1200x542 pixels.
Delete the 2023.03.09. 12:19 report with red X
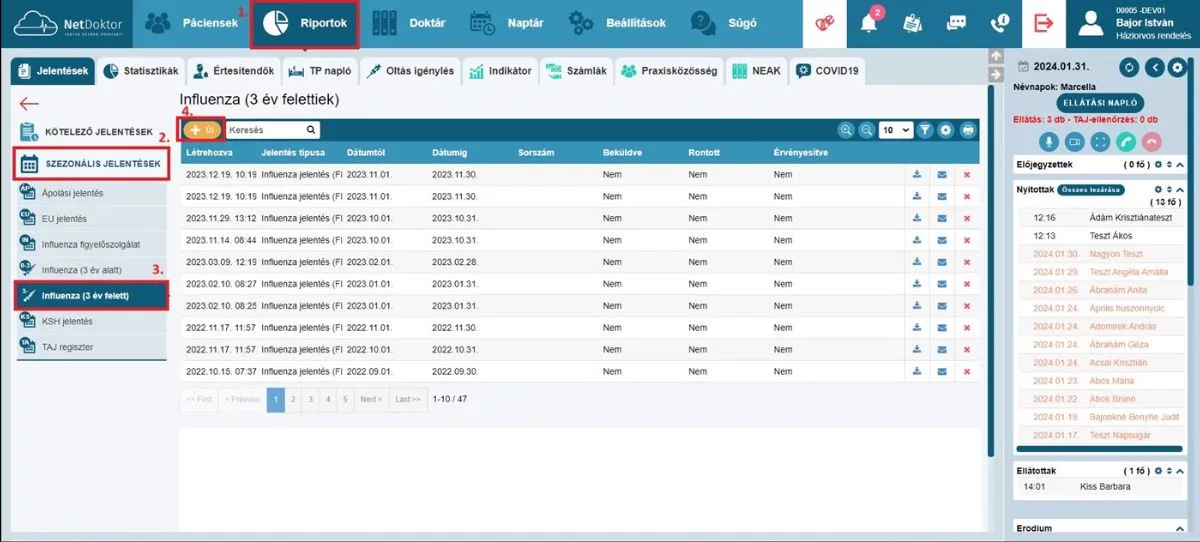967,262
